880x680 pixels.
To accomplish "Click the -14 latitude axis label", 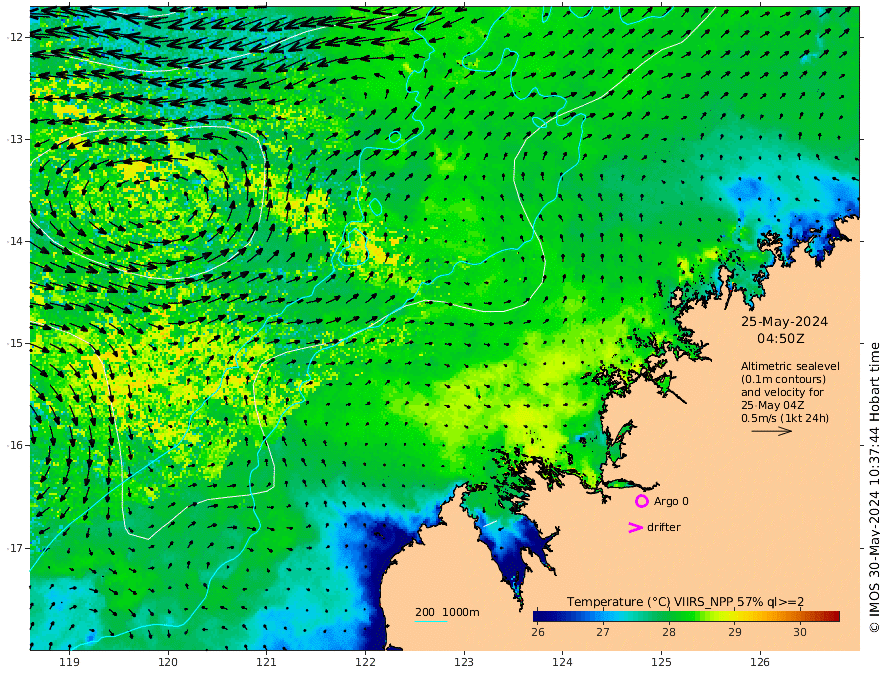I will [x=15, y=241].
